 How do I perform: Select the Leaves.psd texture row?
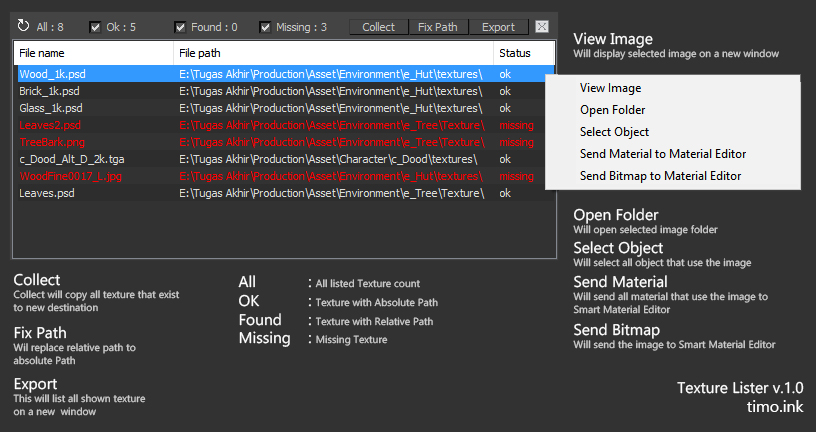(x=46, y=193)
